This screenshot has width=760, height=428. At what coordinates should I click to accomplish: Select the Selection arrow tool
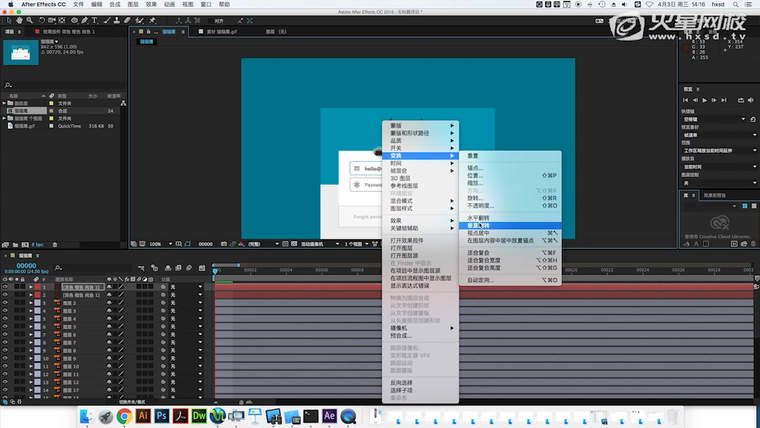(8, 19)
